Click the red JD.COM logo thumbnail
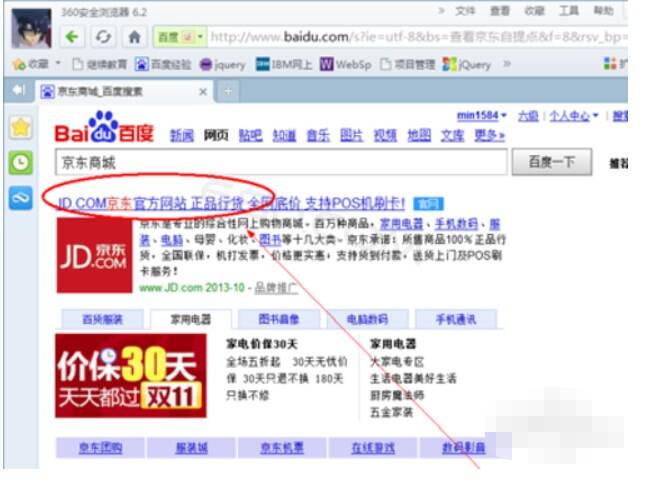 point(95,255)
